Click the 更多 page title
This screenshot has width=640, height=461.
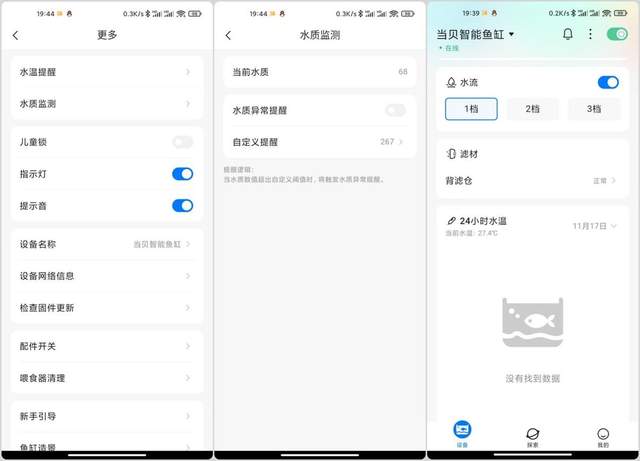coord(107,35)
